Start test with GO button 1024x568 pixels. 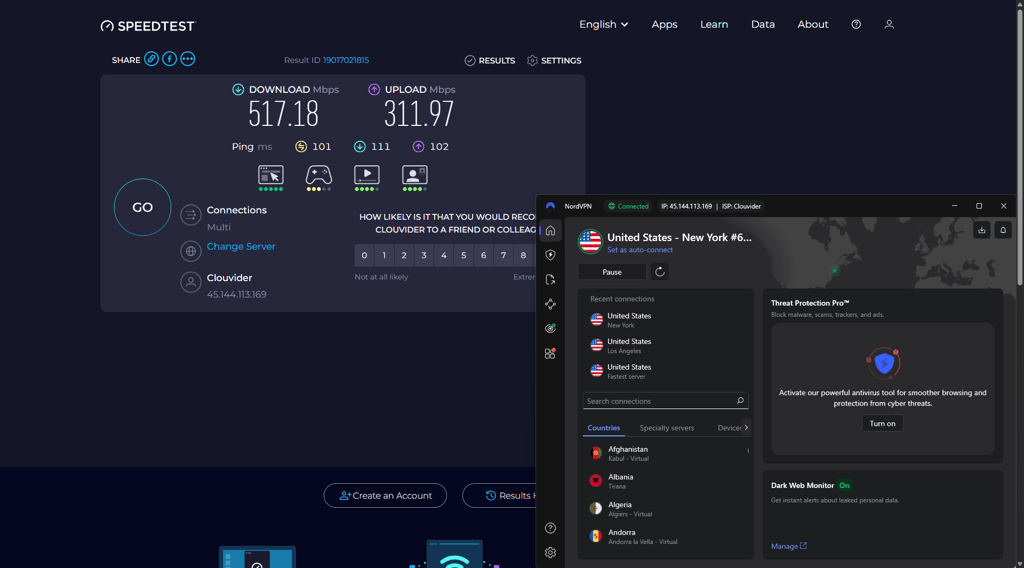tap(142, 207)
